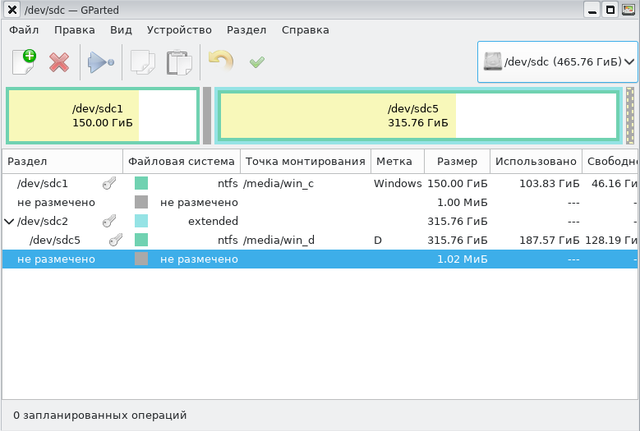Click the 187.57 ГиБ used value

[549, 240]
